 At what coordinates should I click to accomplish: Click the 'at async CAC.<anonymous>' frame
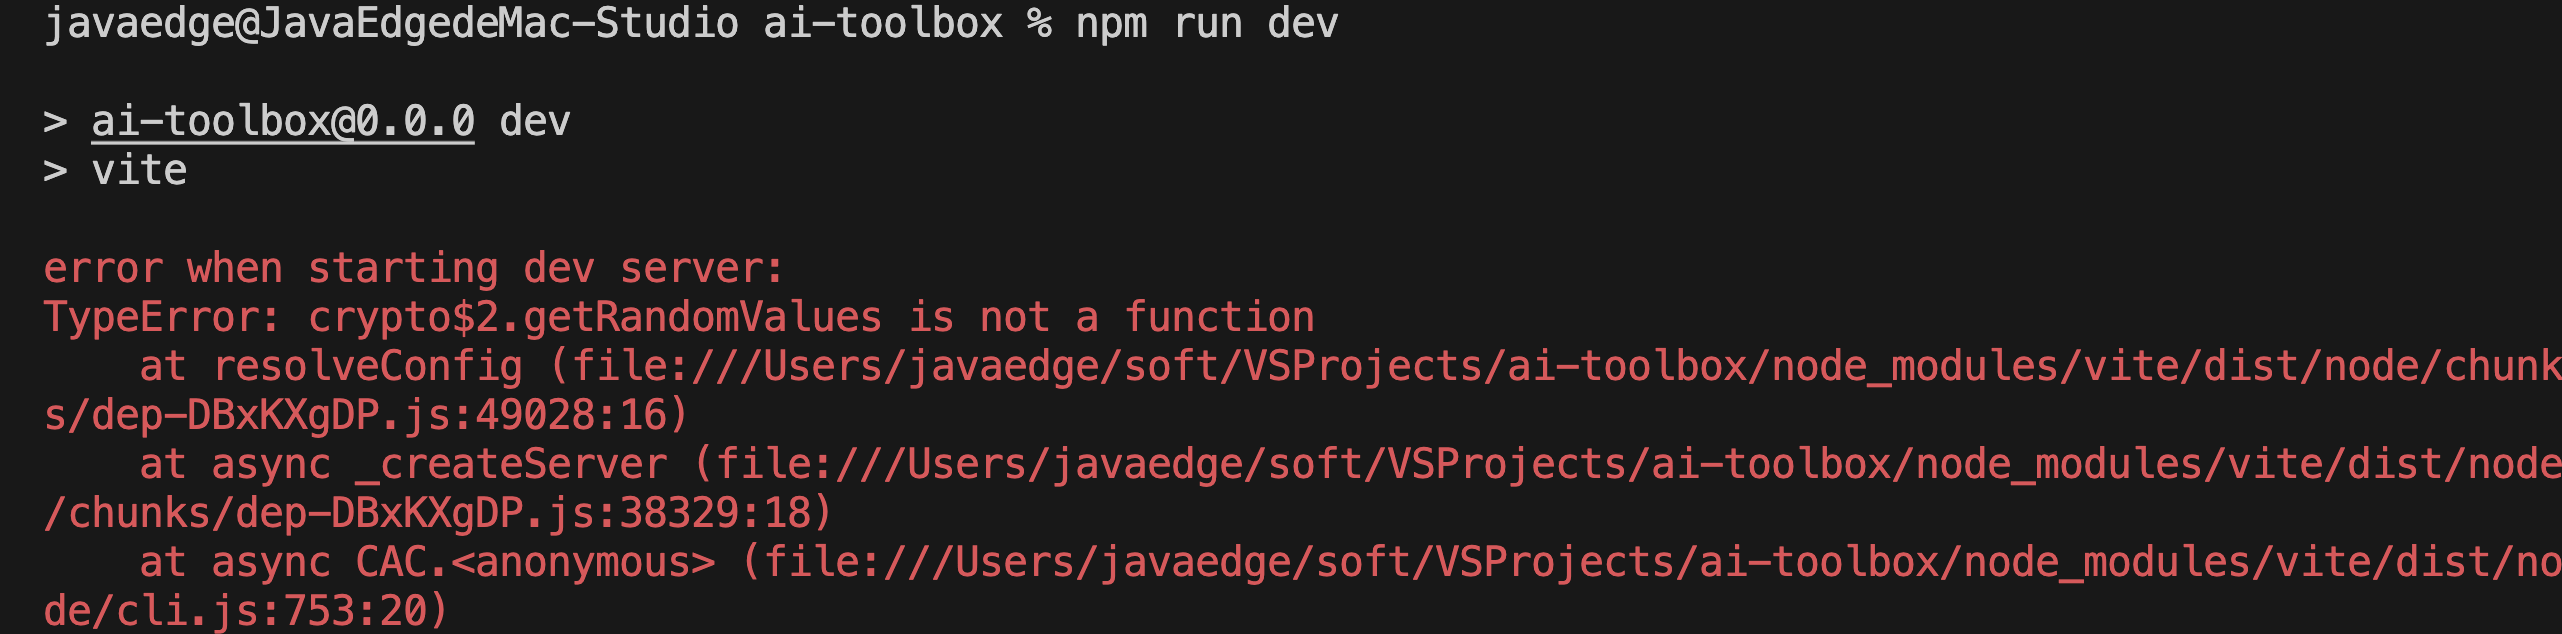coord(426,563)
